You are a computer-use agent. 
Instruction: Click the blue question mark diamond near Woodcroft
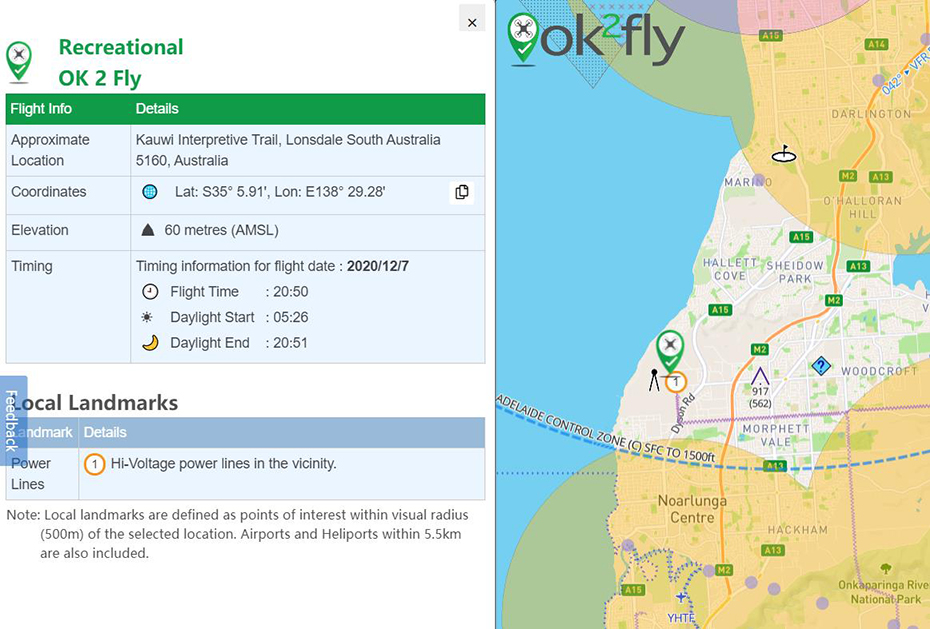pos(821,366)
